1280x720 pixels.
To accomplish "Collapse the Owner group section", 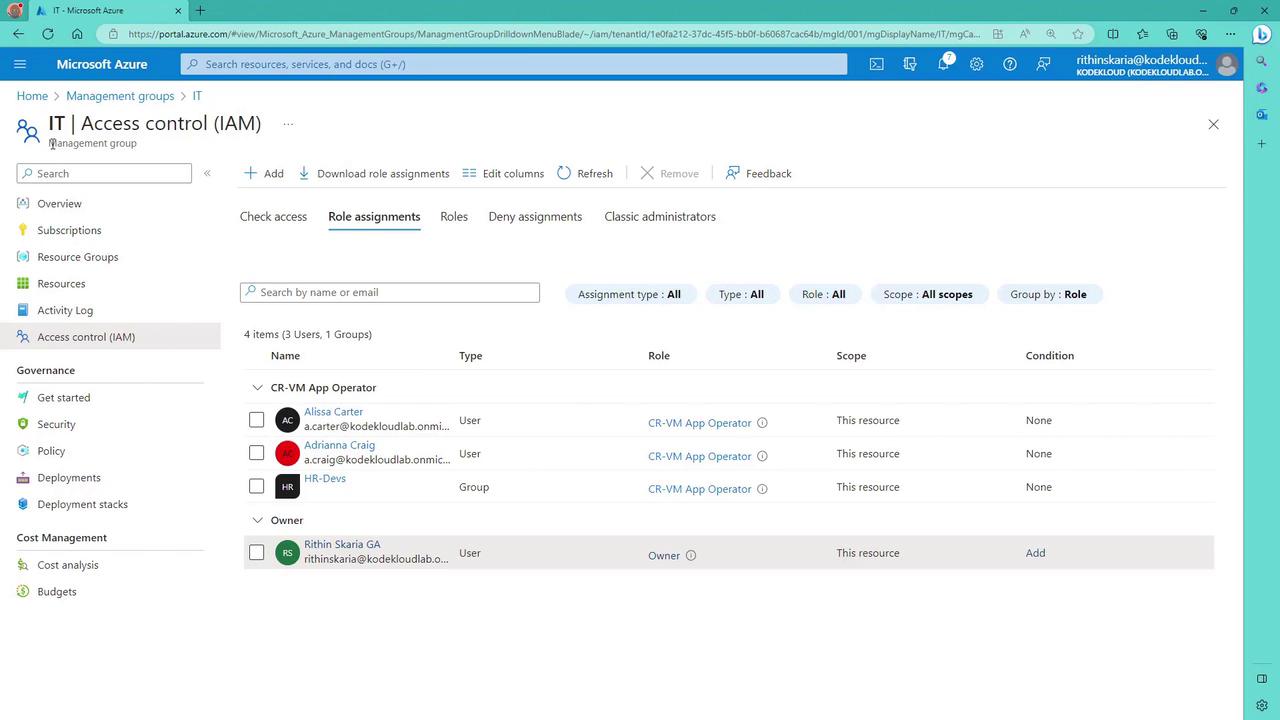I will point(258,520).
